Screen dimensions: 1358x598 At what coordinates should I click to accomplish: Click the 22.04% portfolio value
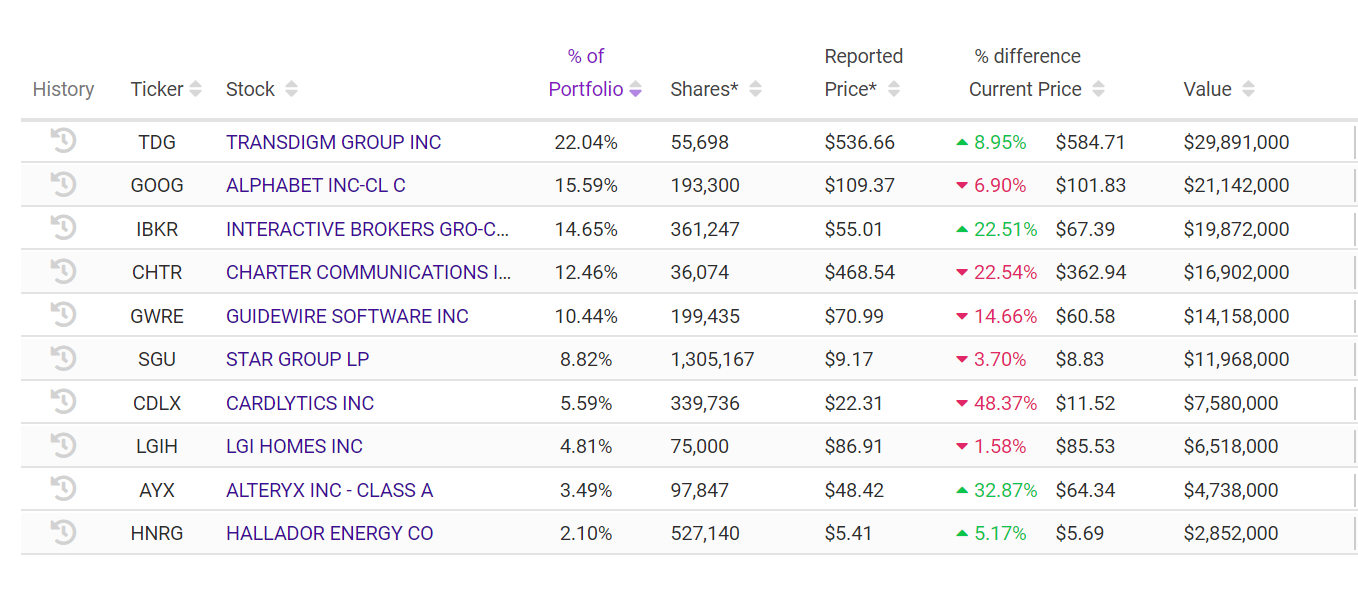point(586,142)
